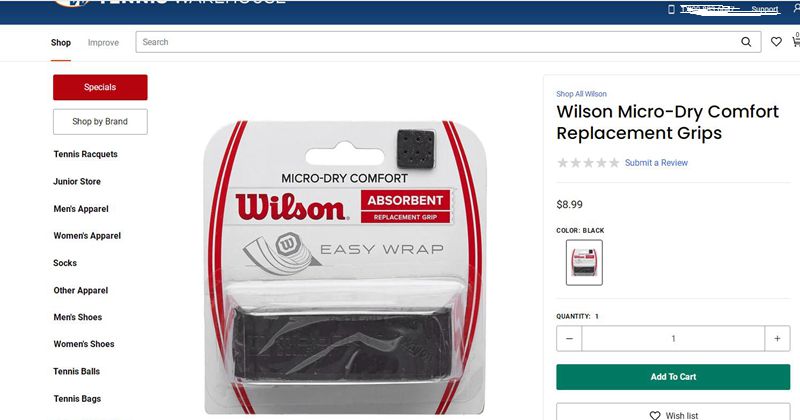The height and width of the screenshot is (420, 800).
Task: Click the red Specials button
Action: tap(100, 87)
